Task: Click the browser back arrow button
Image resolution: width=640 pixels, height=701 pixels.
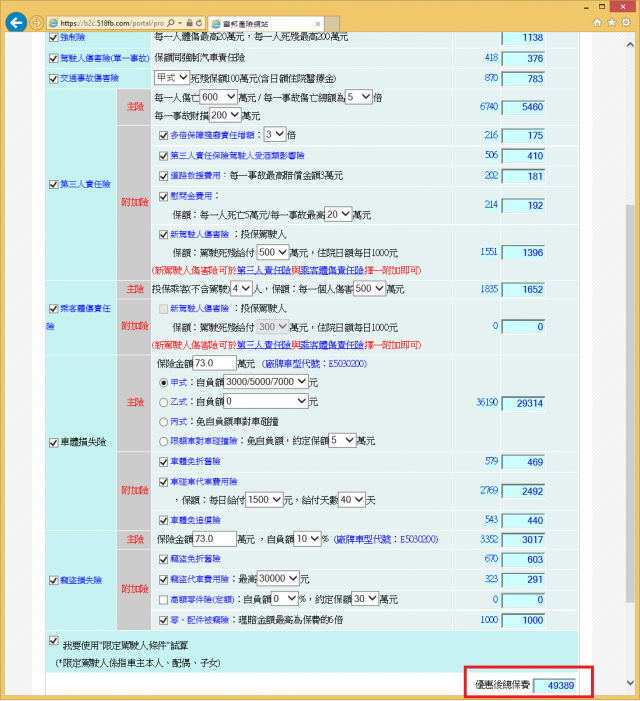Action: coord(16,23)
